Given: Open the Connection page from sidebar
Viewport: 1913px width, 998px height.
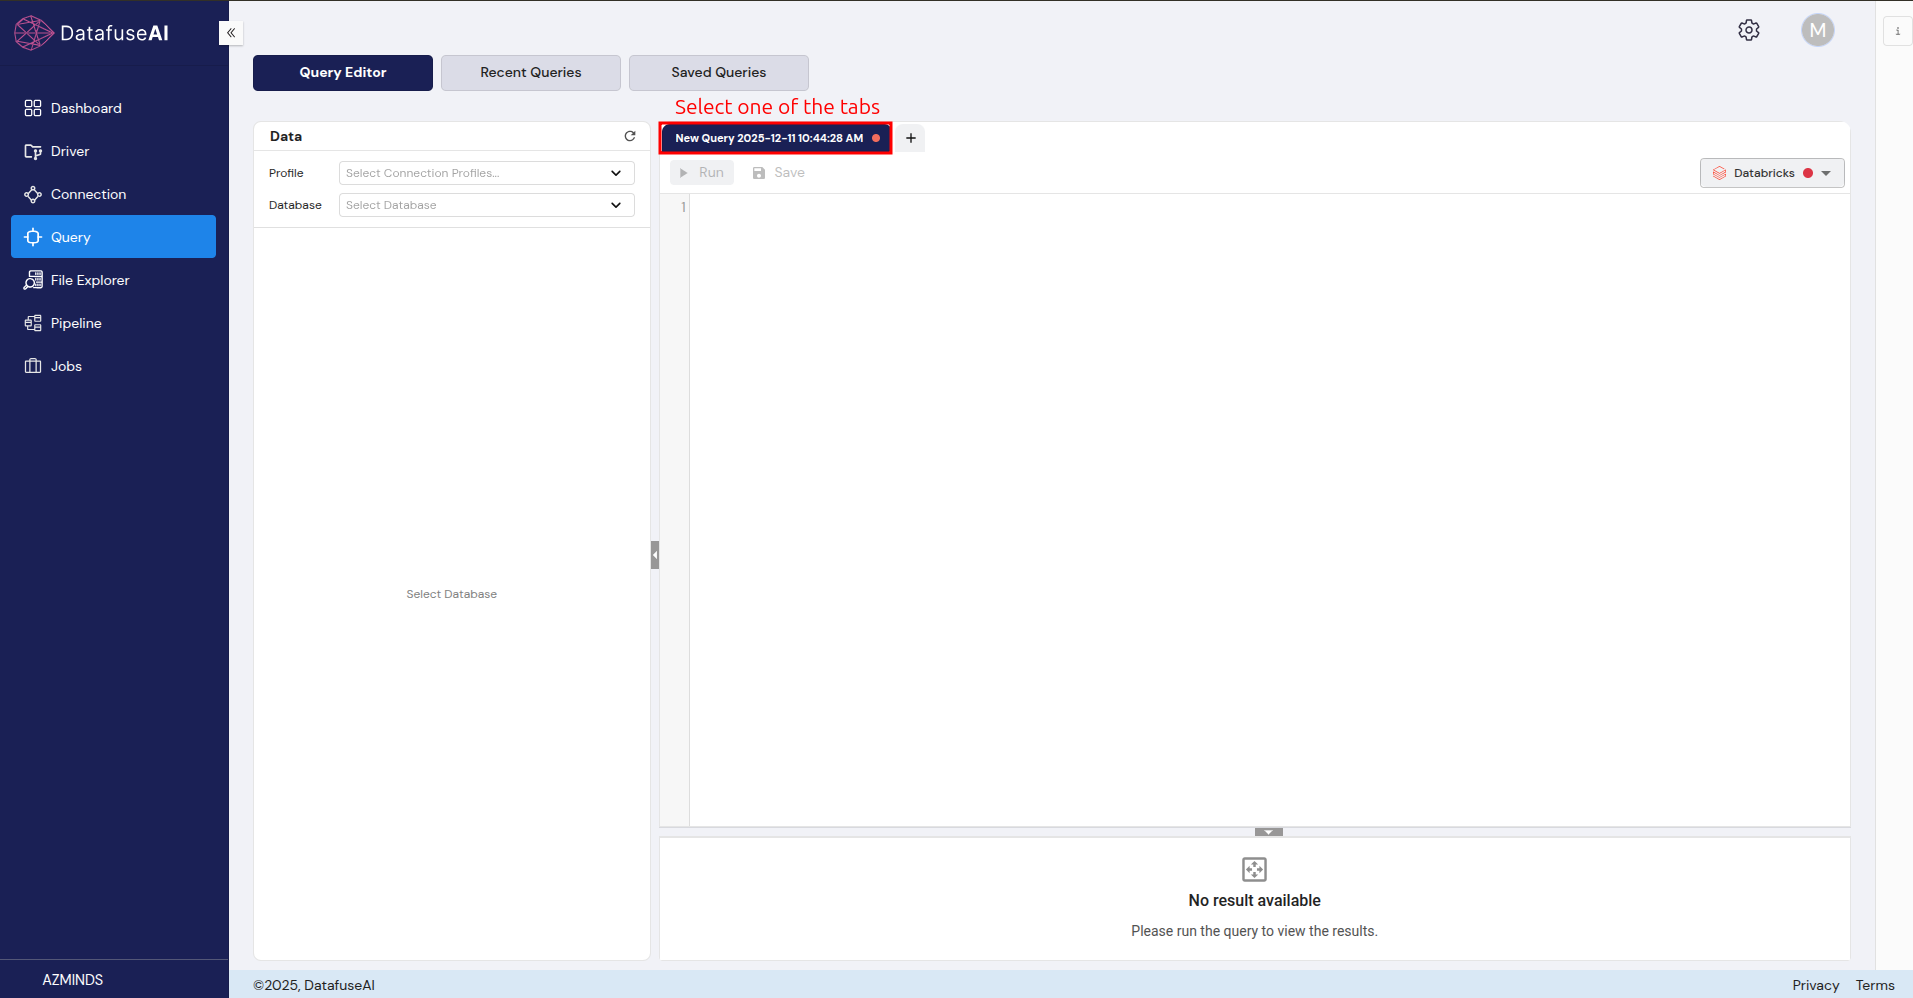Looking at the screenshot, I should (88, 193).
